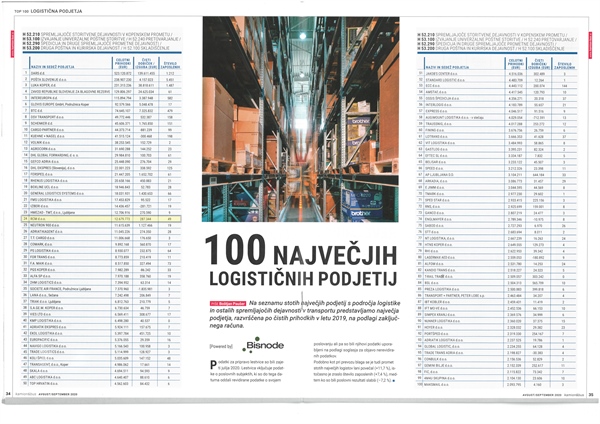600x424 pixels.
Task: Click 'PREZA LOGISTIKA d.o.o.' row
Action: [x=497, y=289]
